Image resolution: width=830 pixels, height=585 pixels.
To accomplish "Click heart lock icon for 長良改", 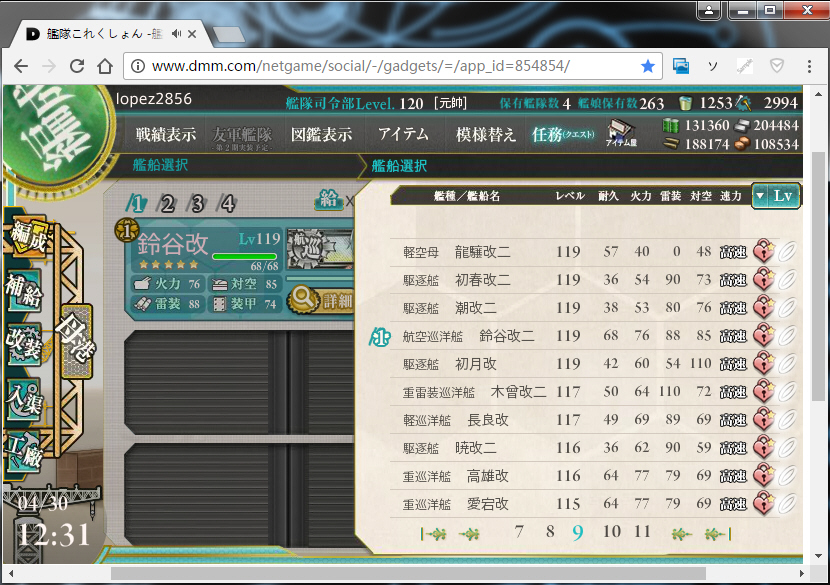I will pyautogui.click(x=763, y=420).
